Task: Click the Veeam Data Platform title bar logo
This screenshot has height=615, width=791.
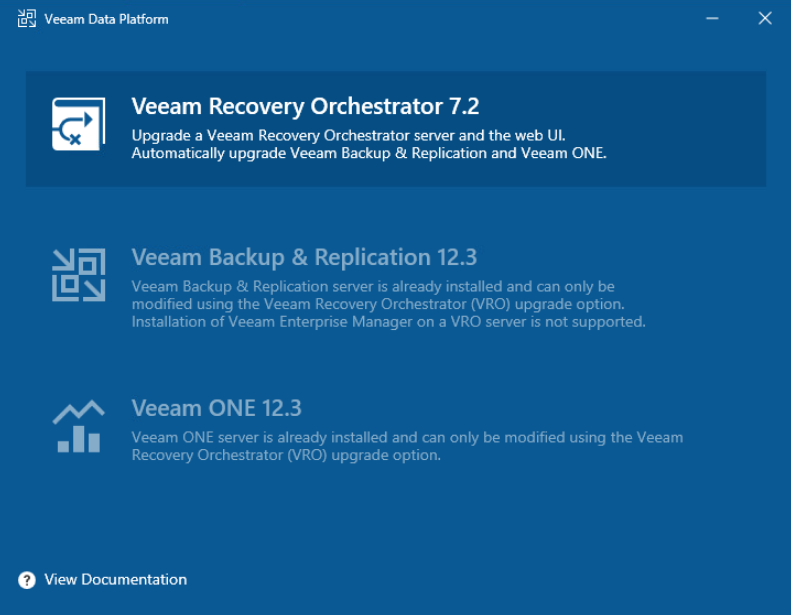Action: pyautogui.click(x=27, y=19)
